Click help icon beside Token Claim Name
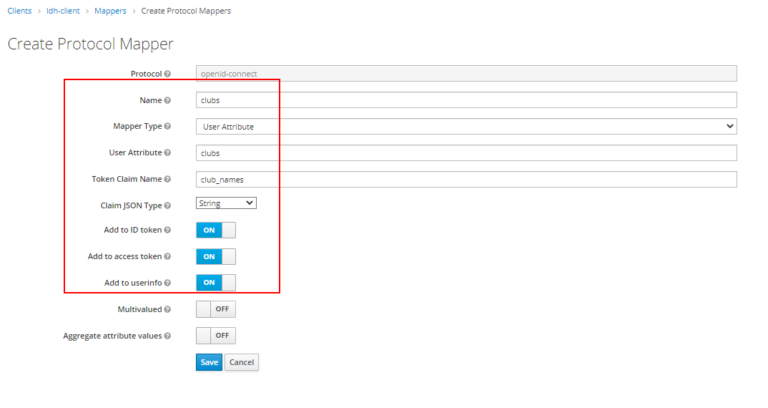 click(167, 179)
